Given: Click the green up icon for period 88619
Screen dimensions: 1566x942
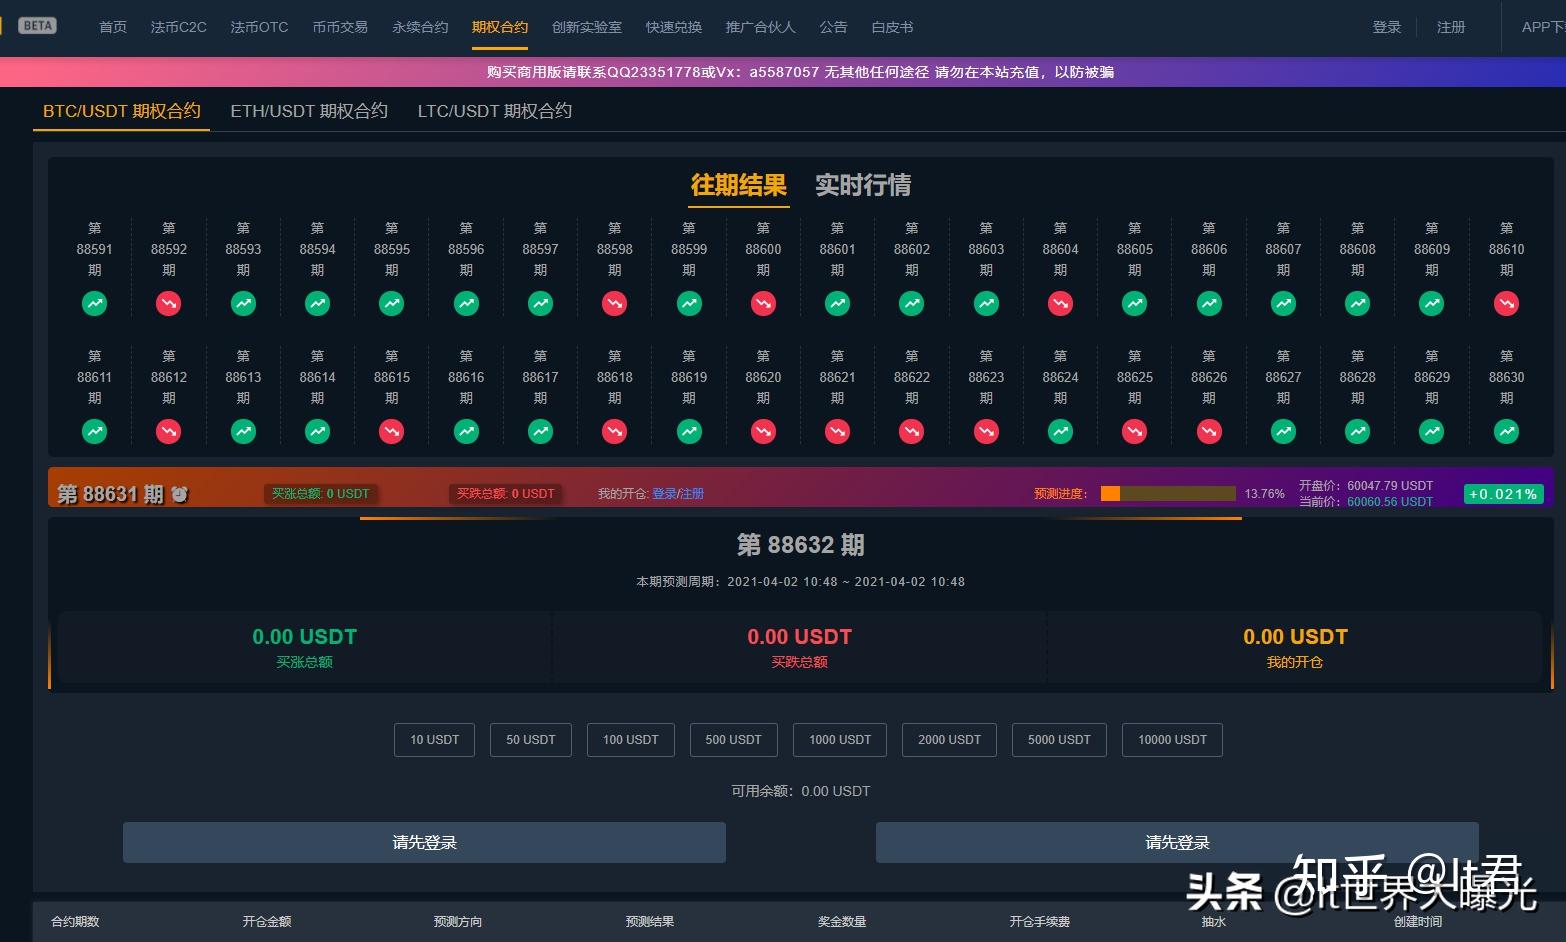Looking at the screenshot, I should point(689,431).
